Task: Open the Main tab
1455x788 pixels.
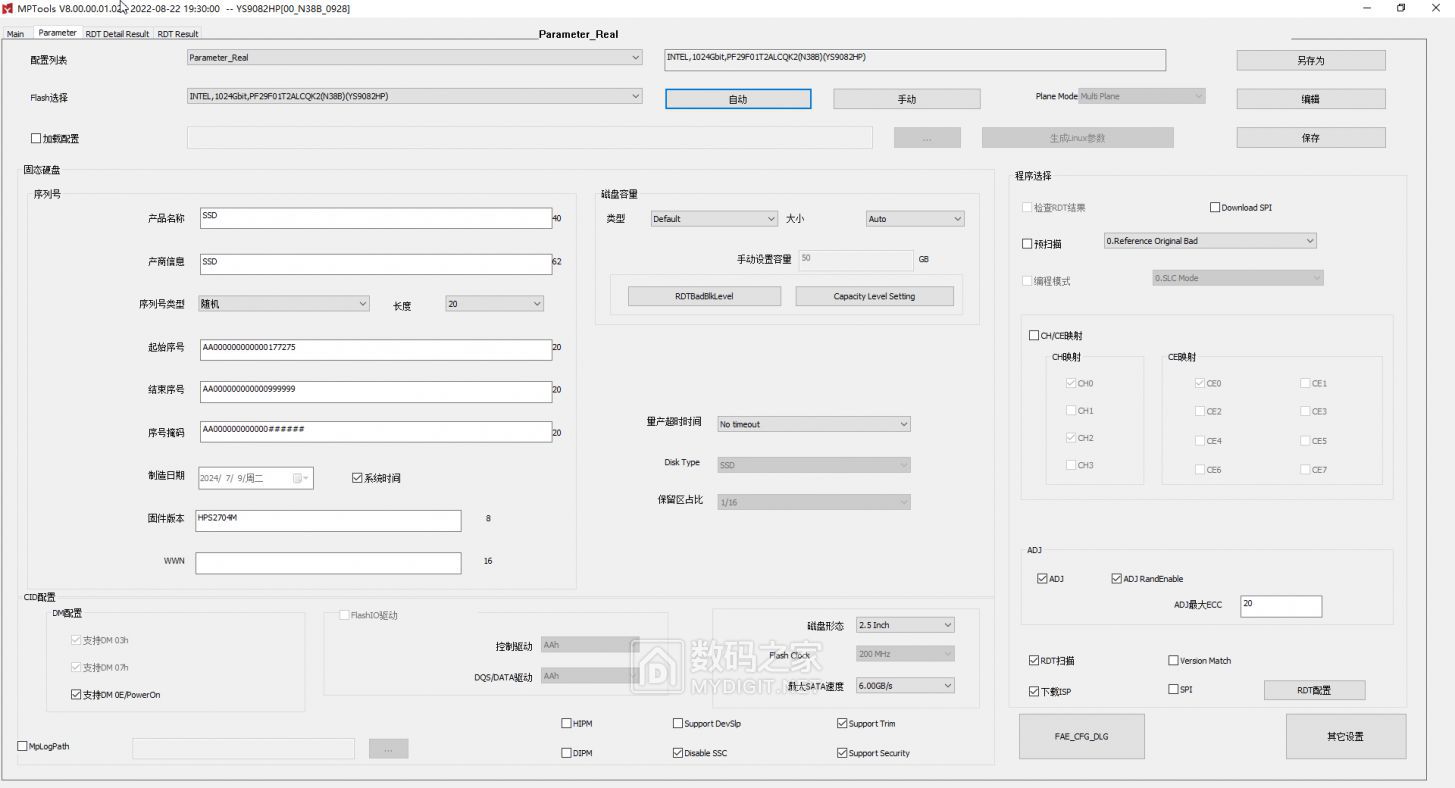Action: [15, 34]
